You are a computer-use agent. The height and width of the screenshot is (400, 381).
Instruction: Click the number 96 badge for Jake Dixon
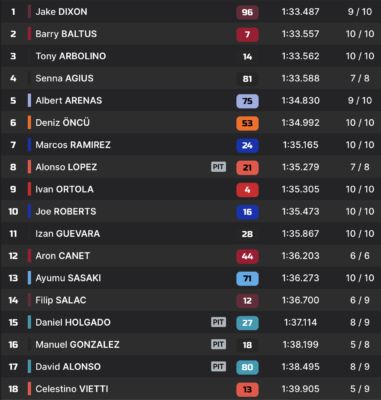click(x=247, y=12)
